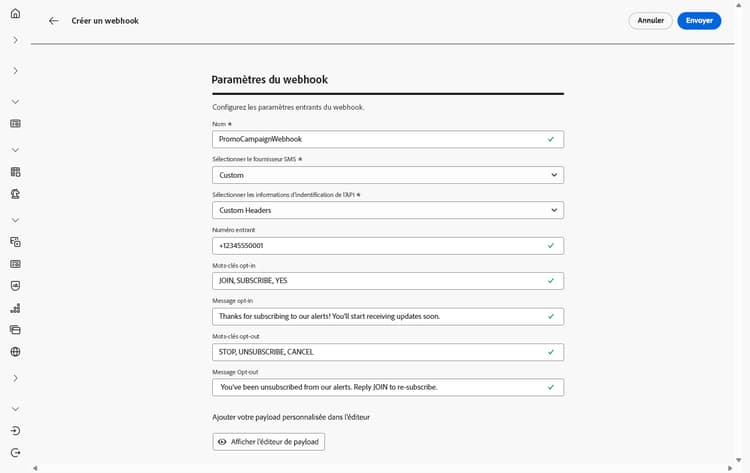Expand the right-pointing chevron above sign-in icon
Screen dimensions: 750x473
pyautogui.click(x=15, y=378)
